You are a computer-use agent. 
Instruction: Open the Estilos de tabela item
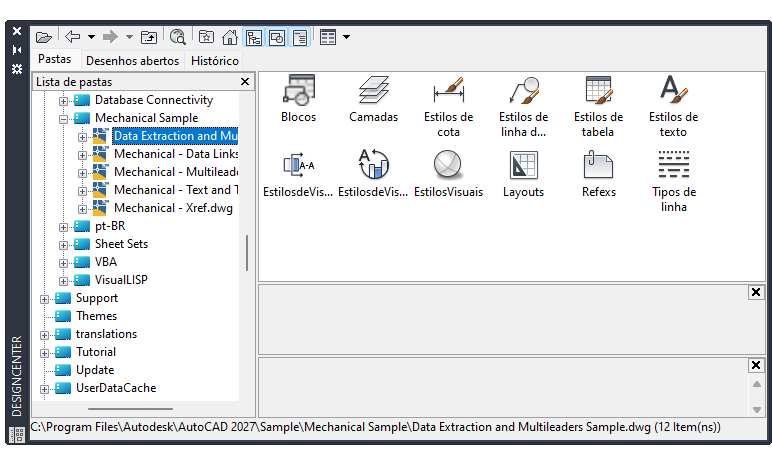[598, 106]
